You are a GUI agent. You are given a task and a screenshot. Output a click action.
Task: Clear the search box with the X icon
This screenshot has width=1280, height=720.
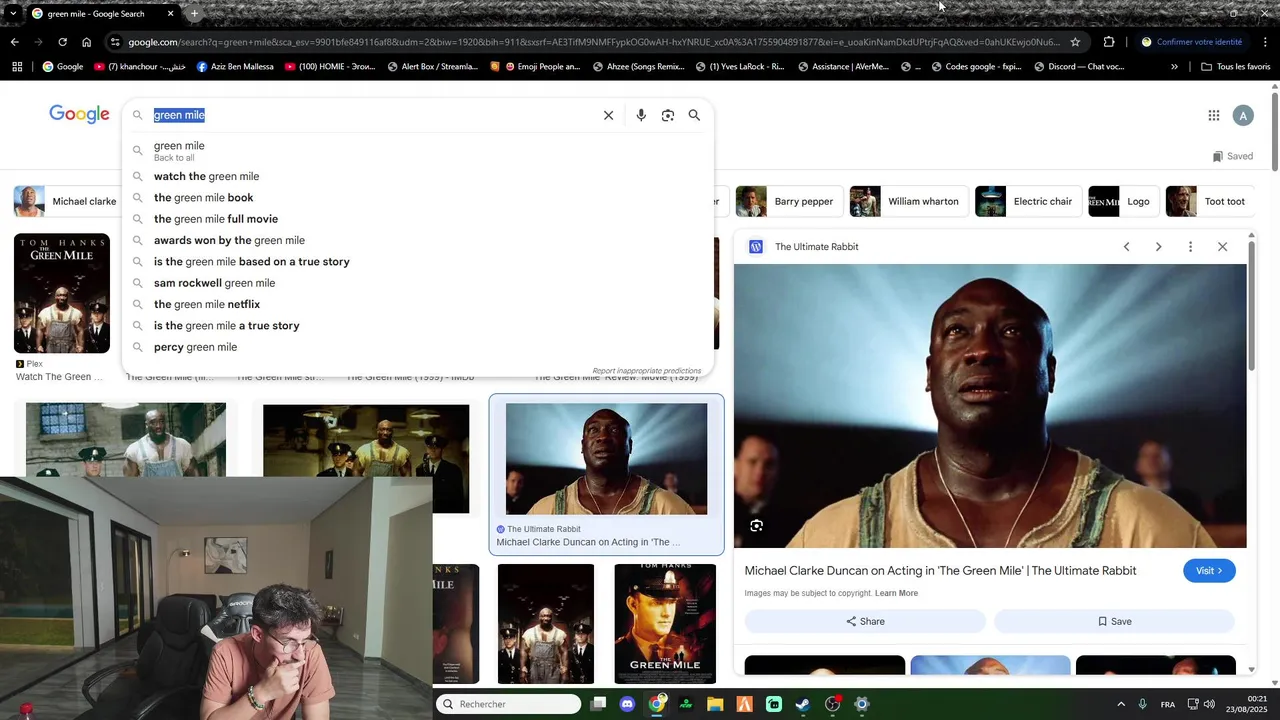pos(608,115)
